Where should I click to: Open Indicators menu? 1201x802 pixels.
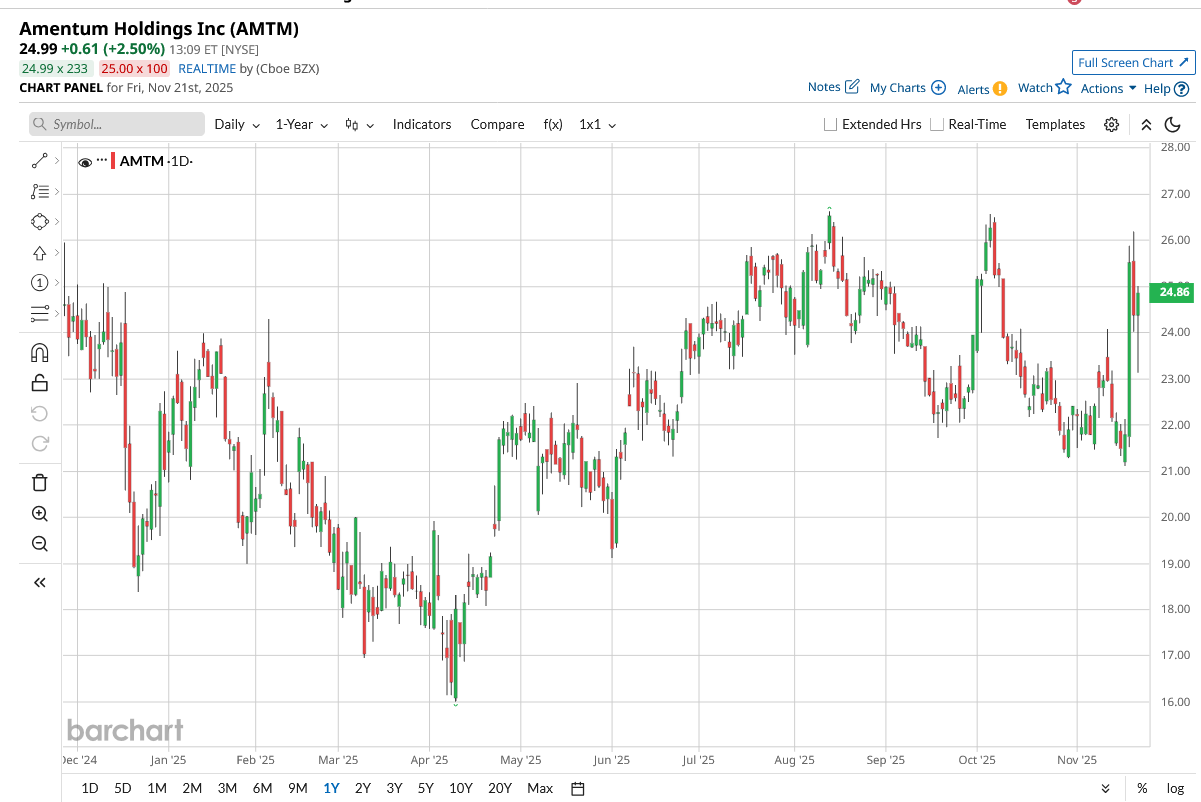pos(422,125)
